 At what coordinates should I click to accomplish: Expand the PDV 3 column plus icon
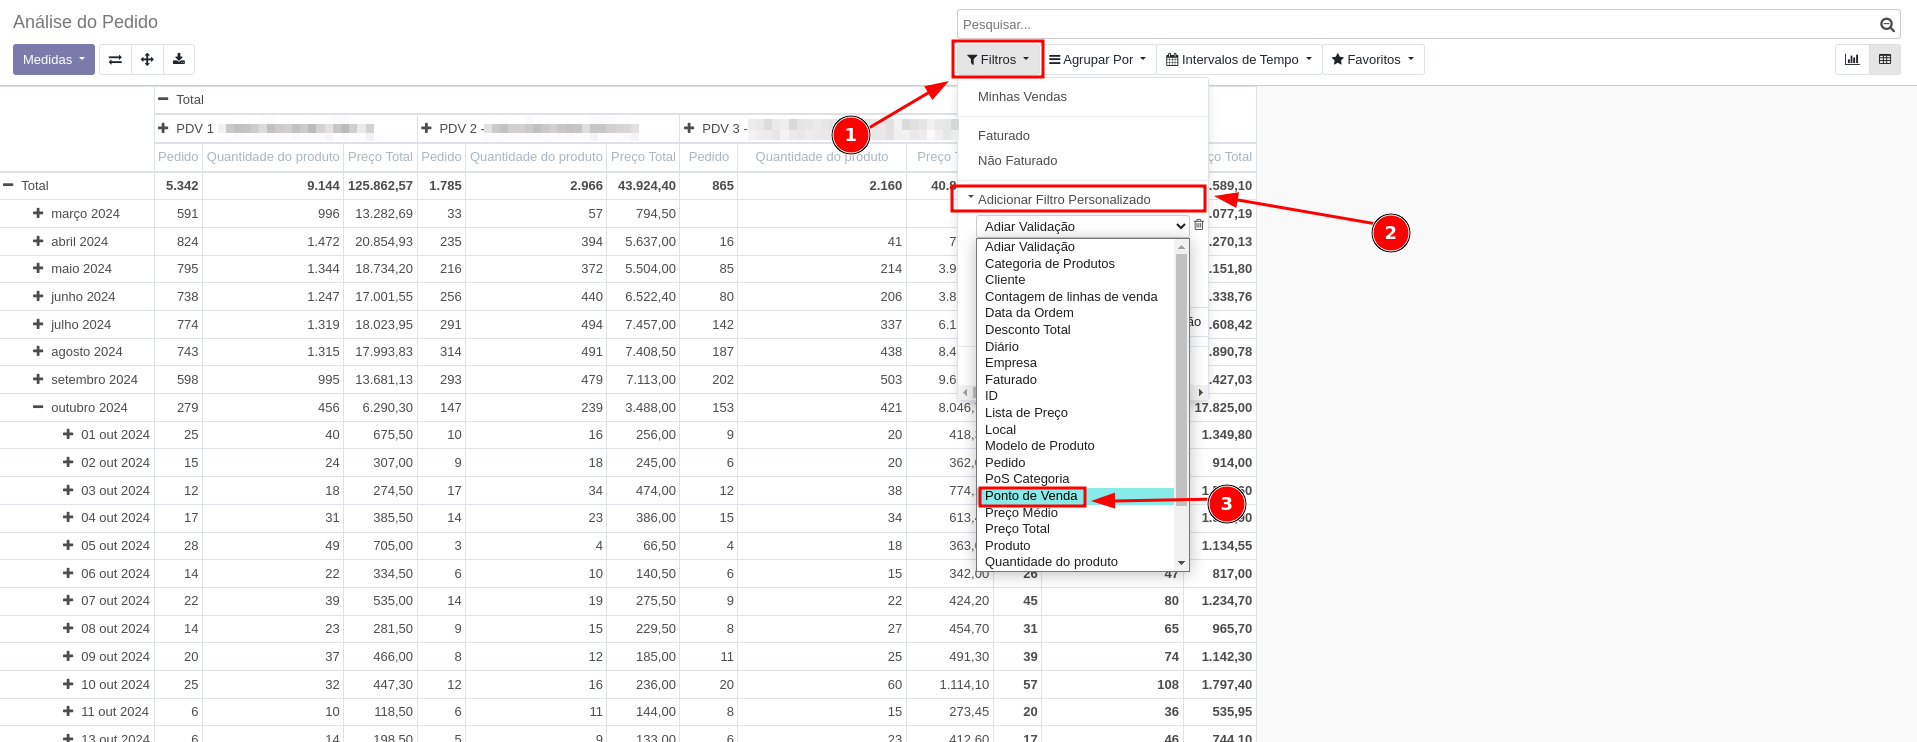[689, 128]
